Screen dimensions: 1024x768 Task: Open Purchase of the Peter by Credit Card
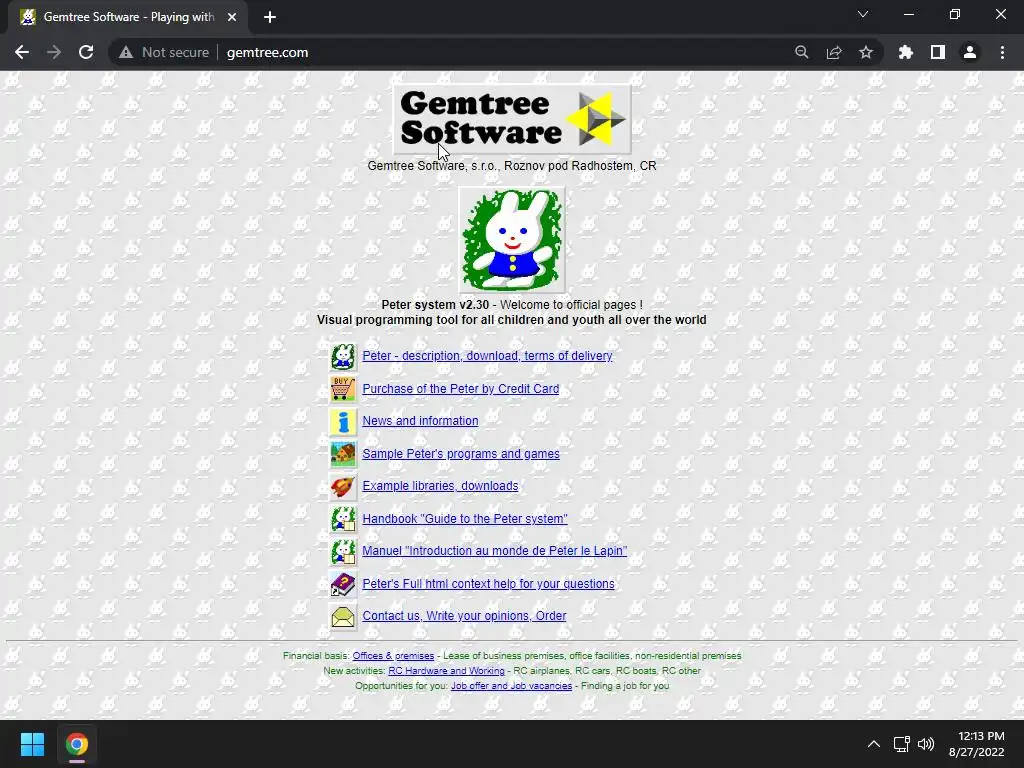pos(460,389)
